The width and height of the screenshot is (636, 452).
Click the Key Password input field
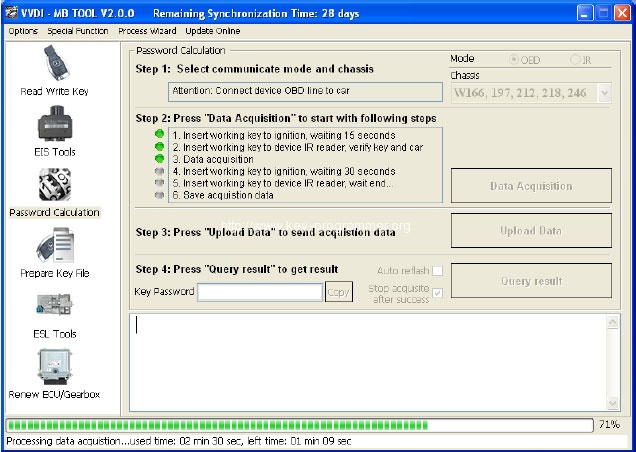click(x=260, y=292)
